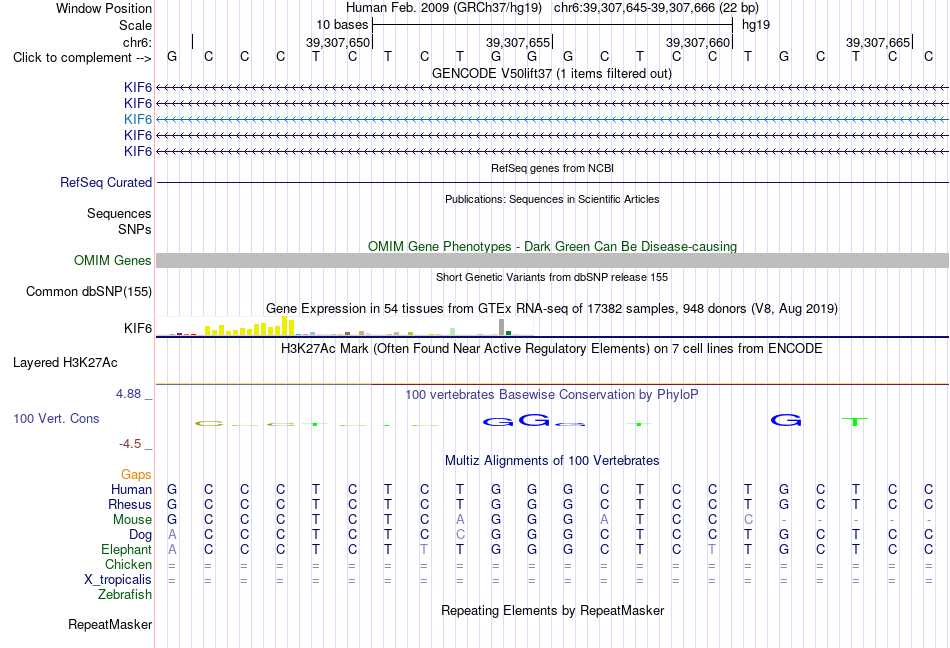Click the 10 bases scale bar text
950x648 pixels.
(342, 25)
